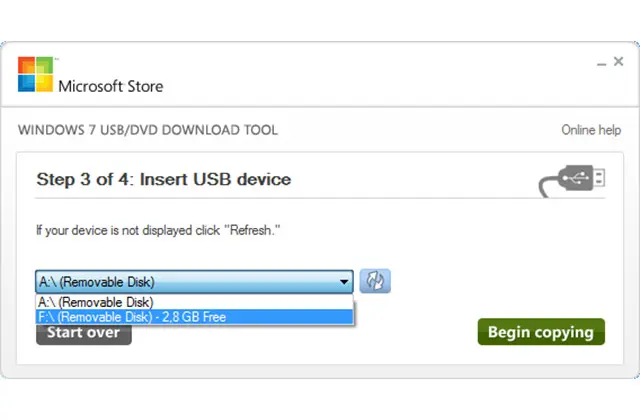The width and height of the screenshot is (640, 420).
Task: Click the "Insert USB device" heading text
Action: click(215, 180)
